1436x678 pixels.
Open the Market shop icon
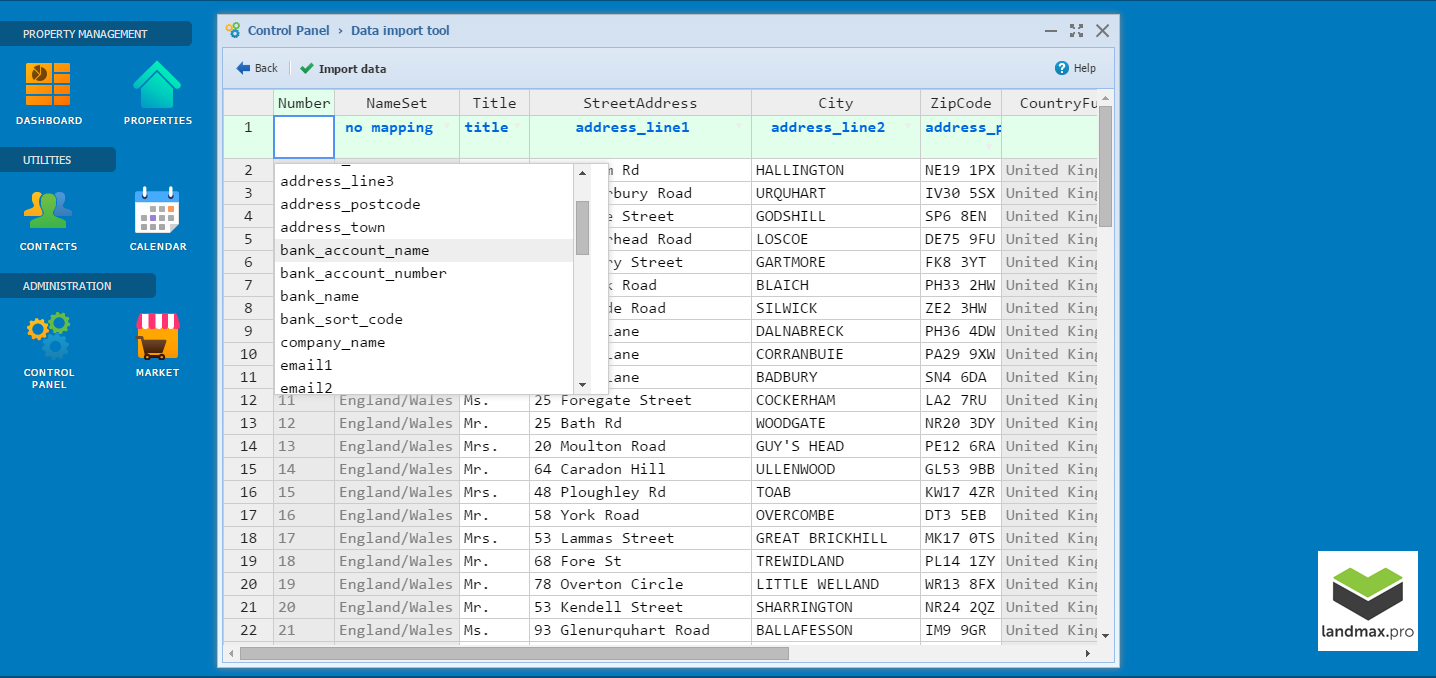(x=157, y=336)
